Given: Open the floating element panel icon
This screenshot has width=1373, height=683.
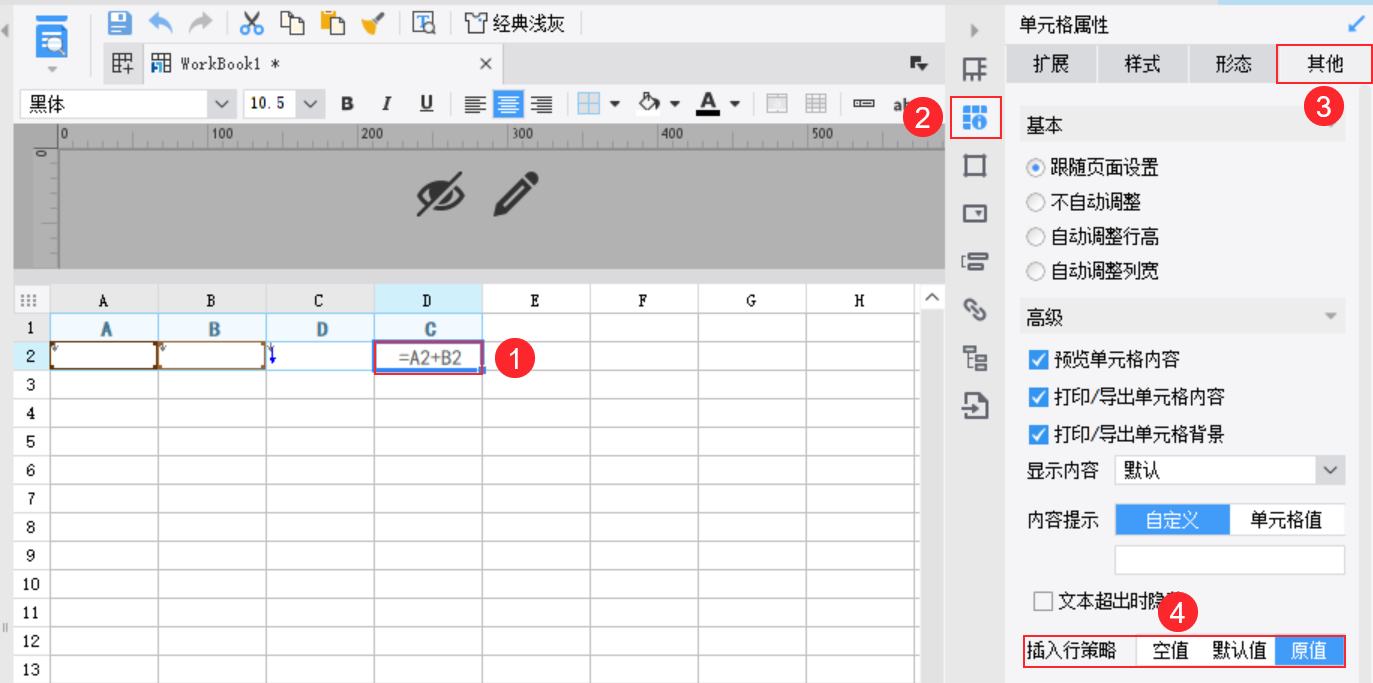Looking at the screenshot, I should 975,166.
